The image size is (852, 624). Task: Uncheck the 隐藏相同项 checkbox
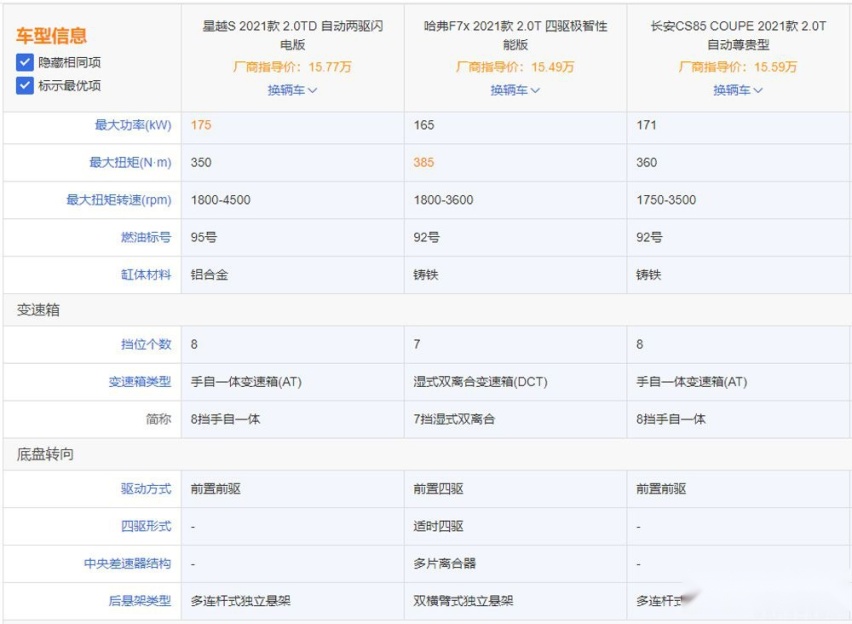25,62
